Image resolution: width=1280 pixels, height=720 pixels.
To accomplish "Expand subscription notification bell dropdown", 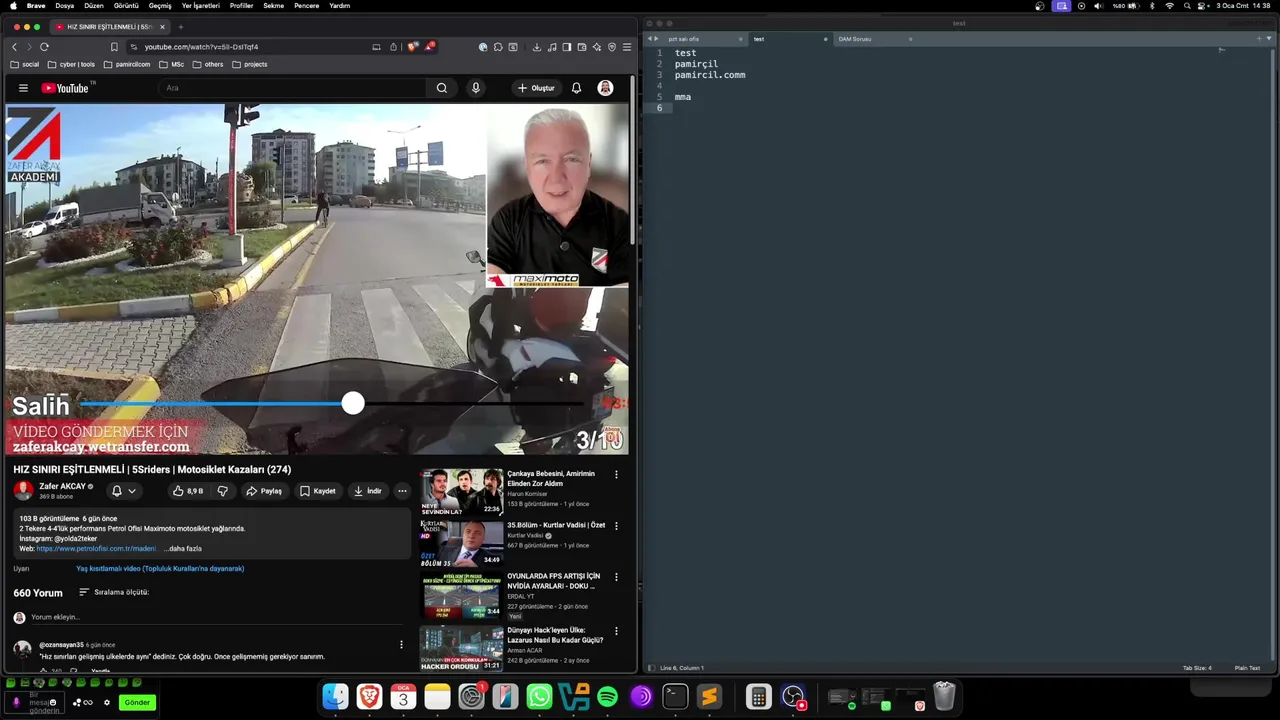I will pyautogui.click(x=124, y=491).
